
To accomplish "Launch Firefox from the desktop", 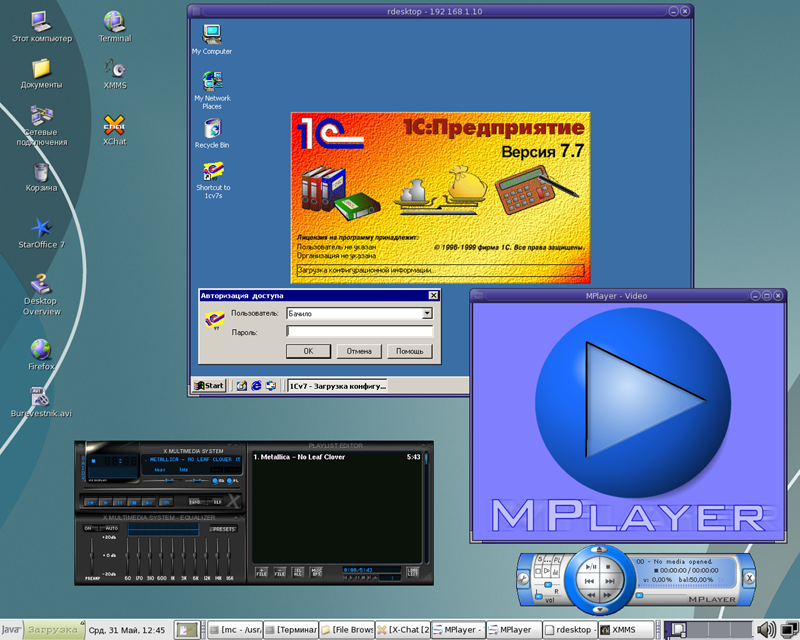I will 41,350.
